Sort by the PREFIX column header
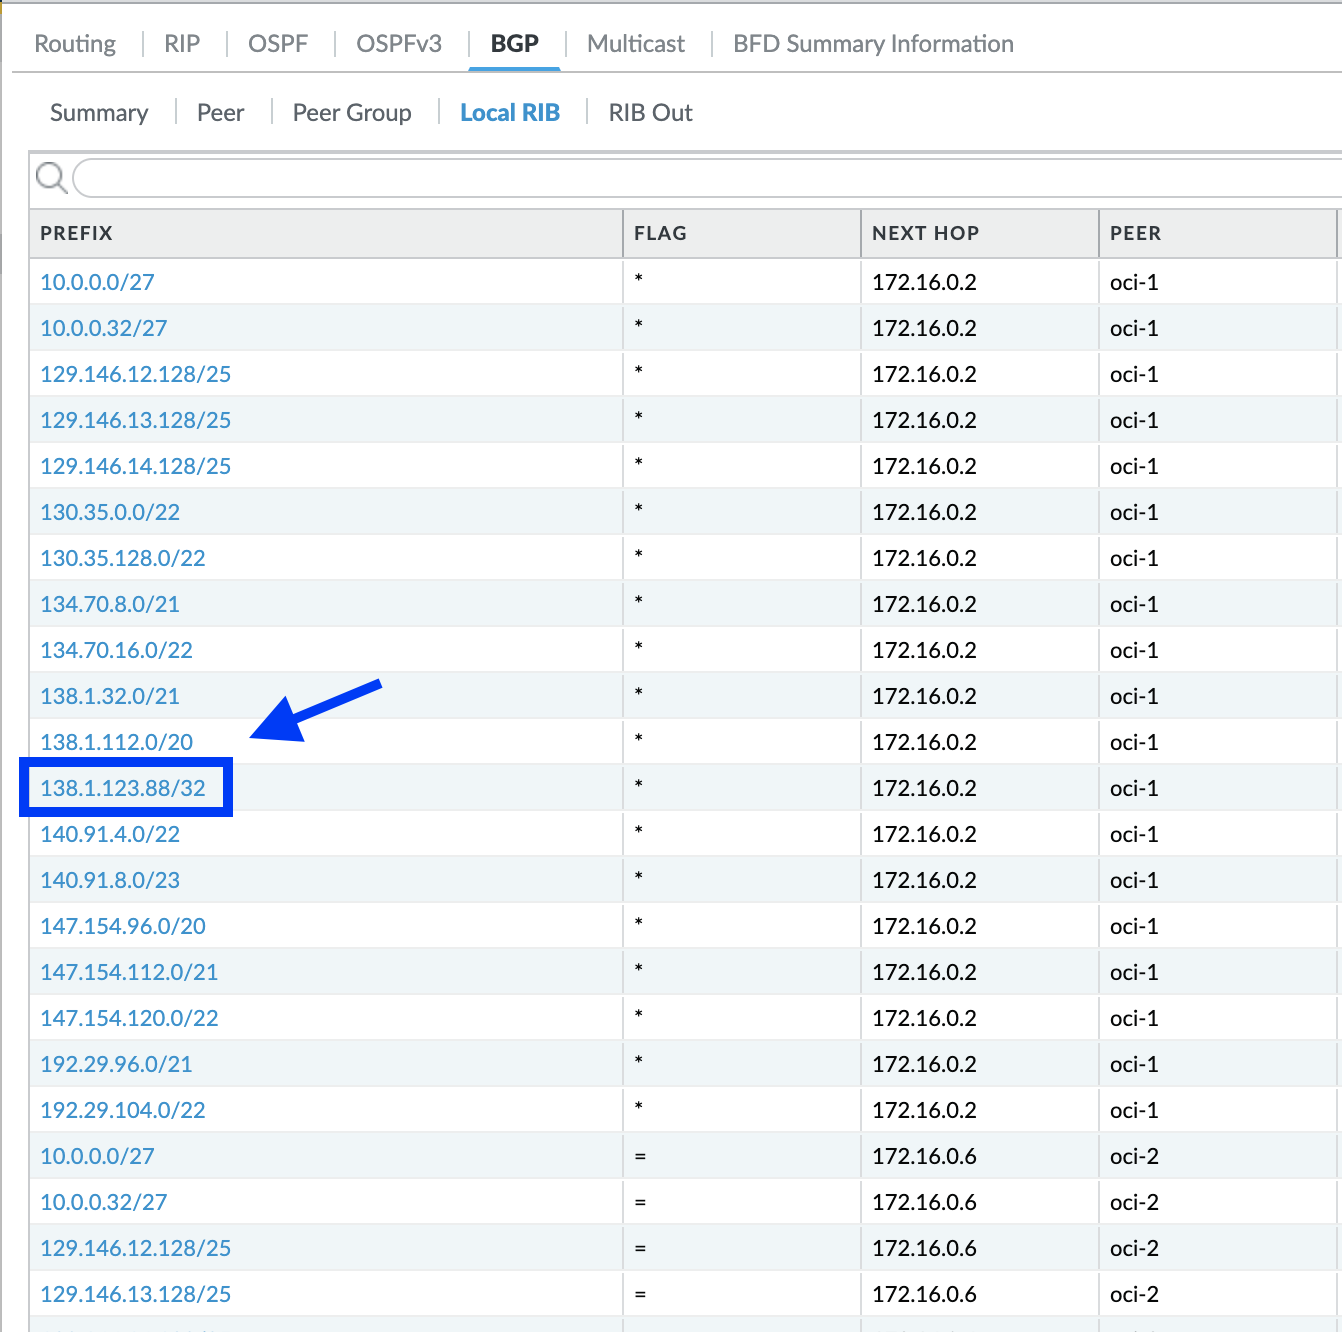 (x=77, y=233)
